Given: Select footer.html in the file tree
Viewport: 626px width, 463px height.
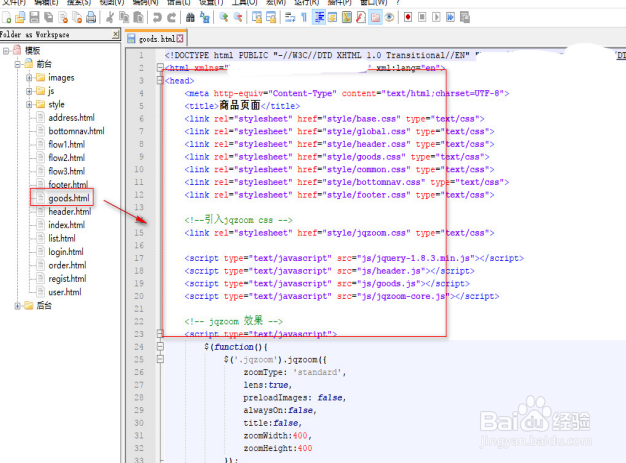Looking at the screenshot, I should coord(68,184).
